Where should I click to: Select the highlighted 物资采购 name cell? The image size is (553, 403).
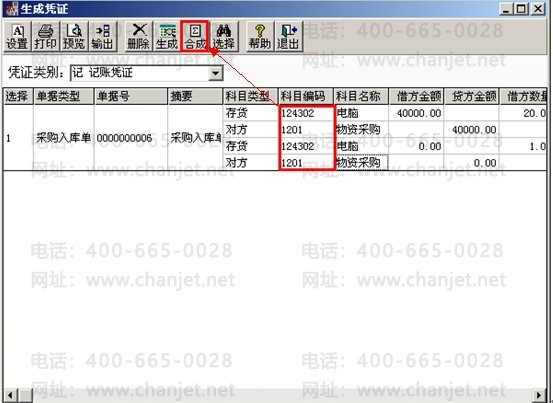(362, 163)
